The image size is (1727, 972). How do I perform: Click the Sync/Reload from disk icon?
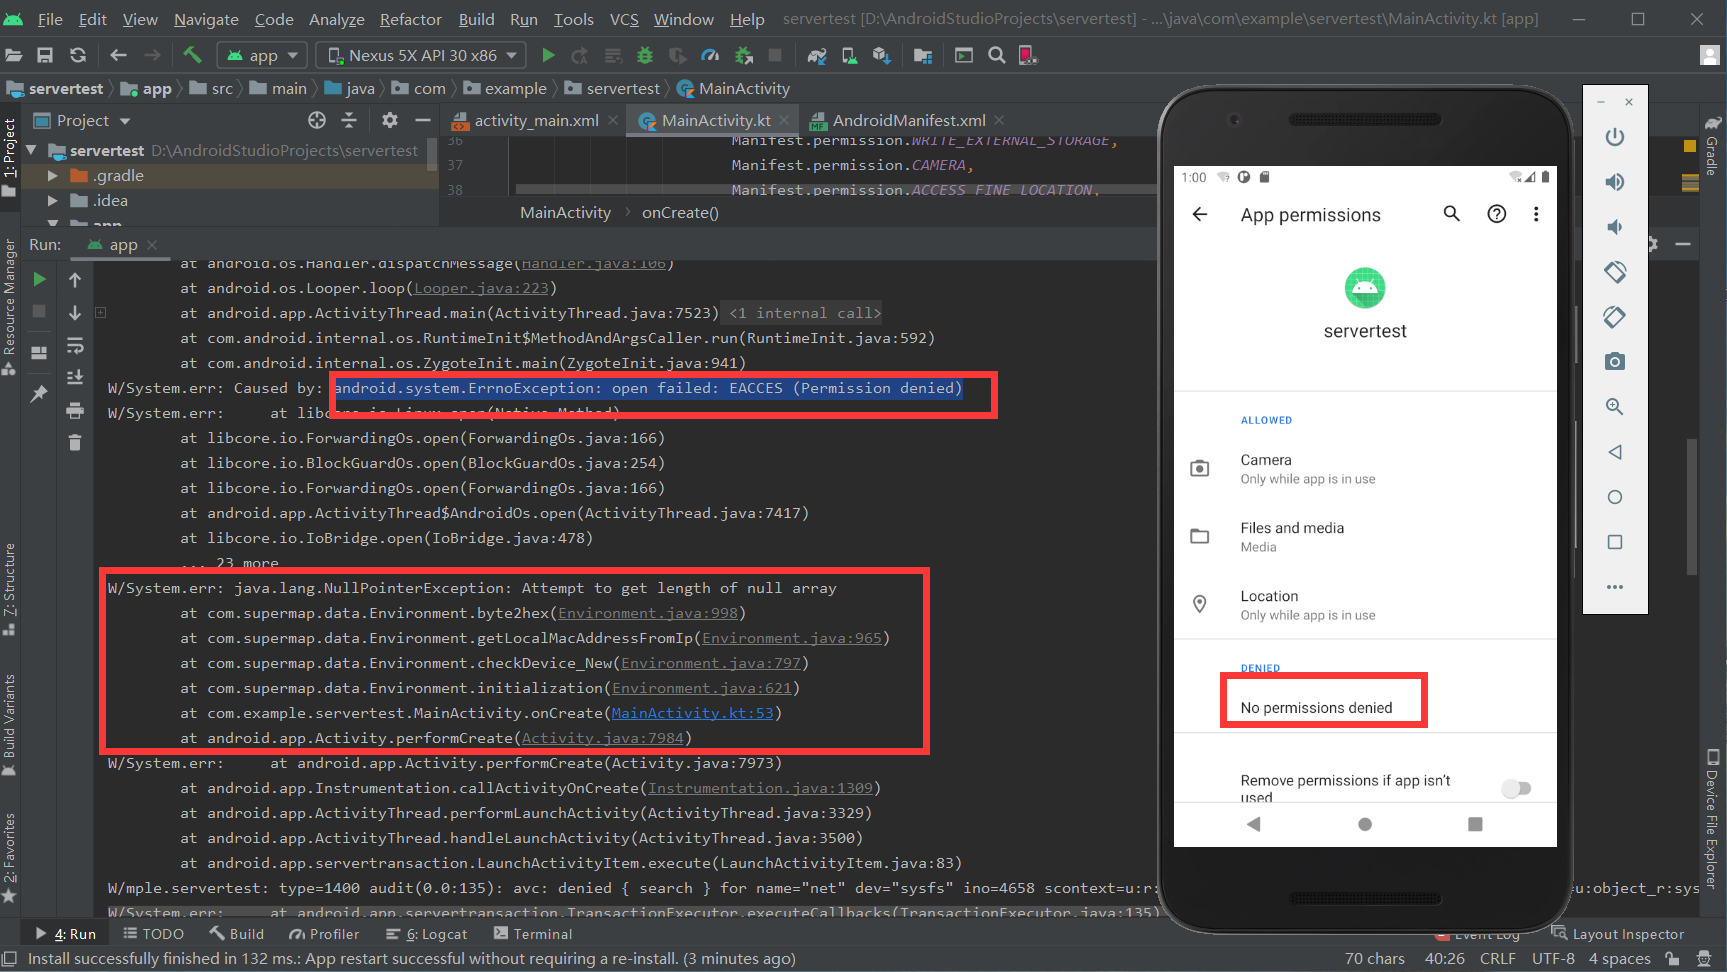tap(78, 55)
